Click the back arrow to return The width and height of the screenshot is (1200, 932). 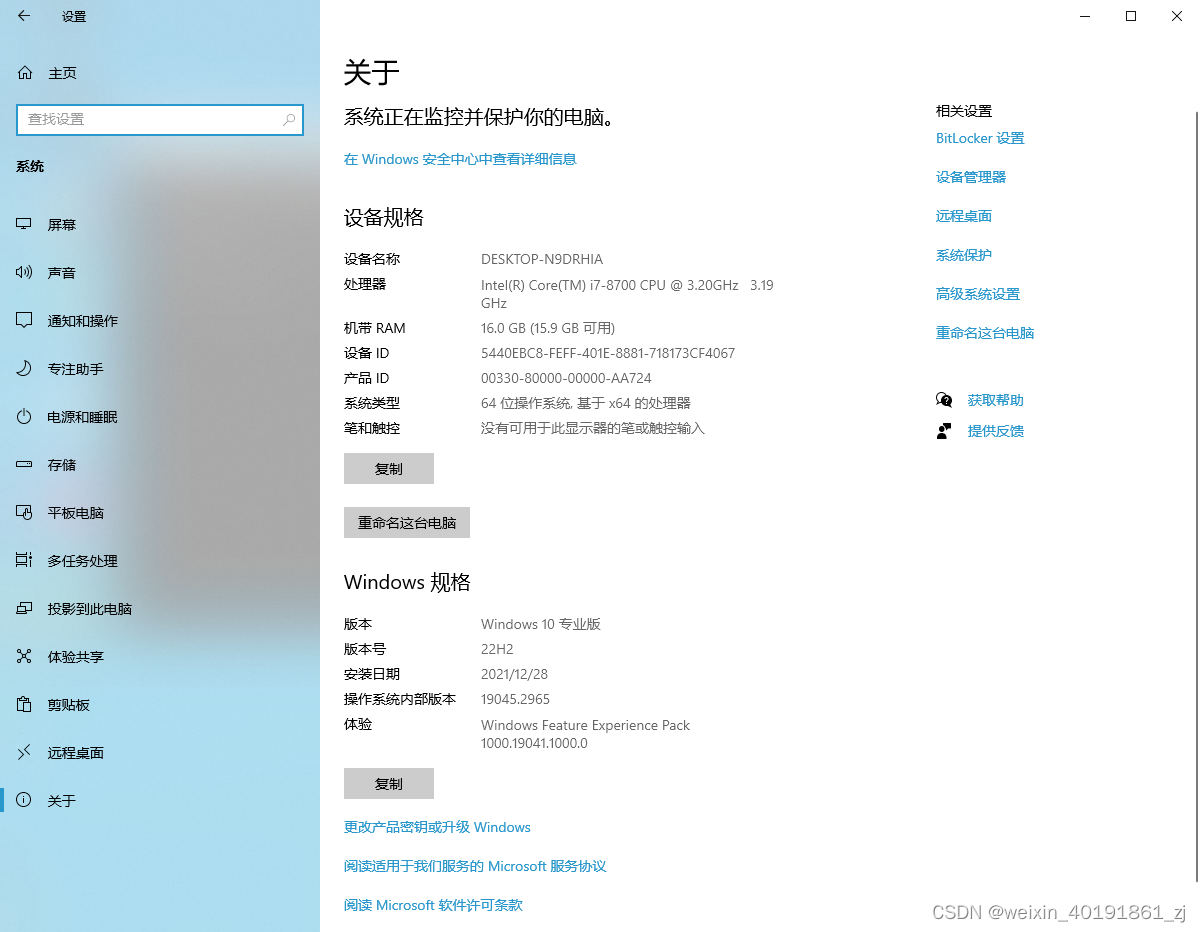click(24, 16)
